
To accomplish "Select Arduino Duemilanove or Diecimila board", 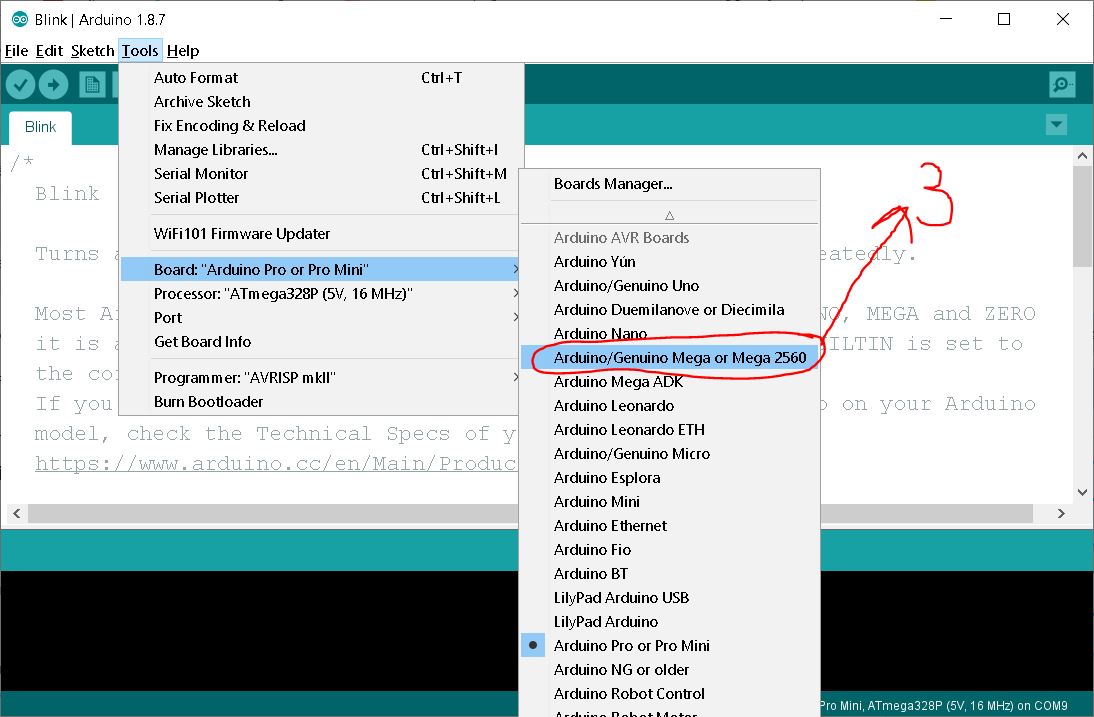I will tap(670, 310).
